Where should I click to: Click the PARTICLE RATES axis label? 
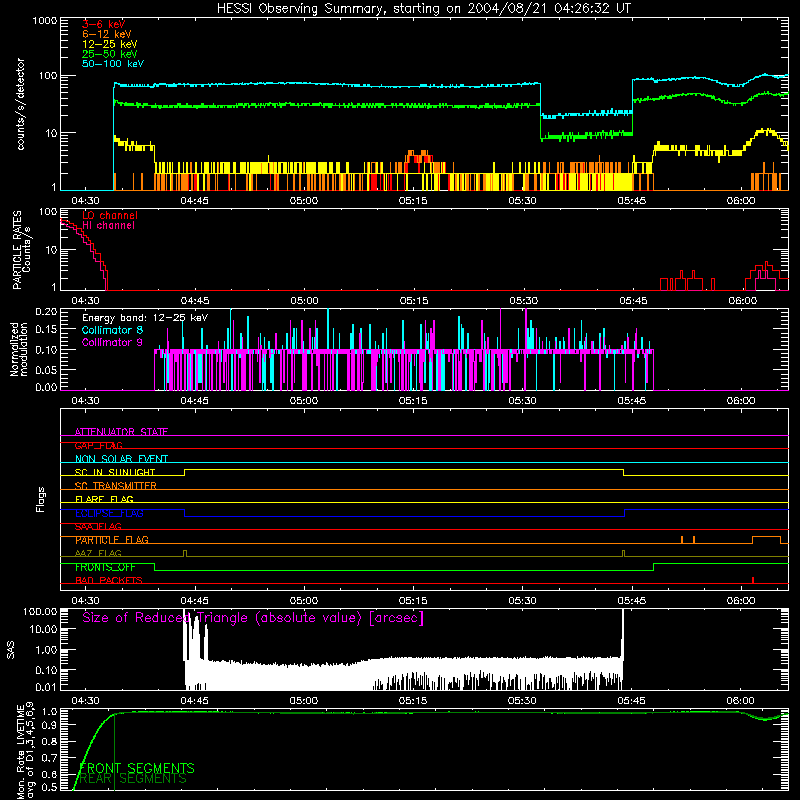tap(21, 249)
